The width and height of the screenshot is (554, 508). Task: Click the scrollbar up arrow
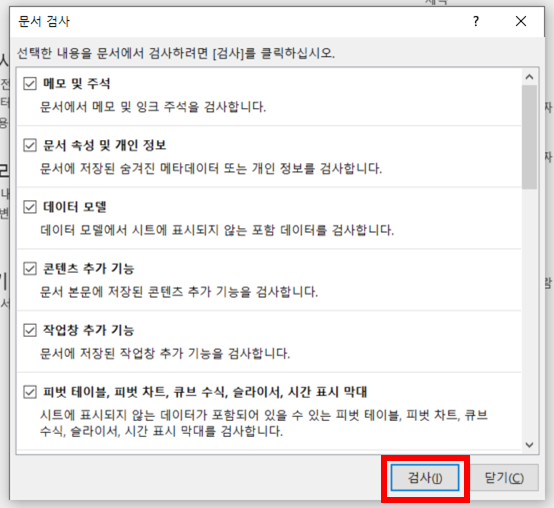529,77
